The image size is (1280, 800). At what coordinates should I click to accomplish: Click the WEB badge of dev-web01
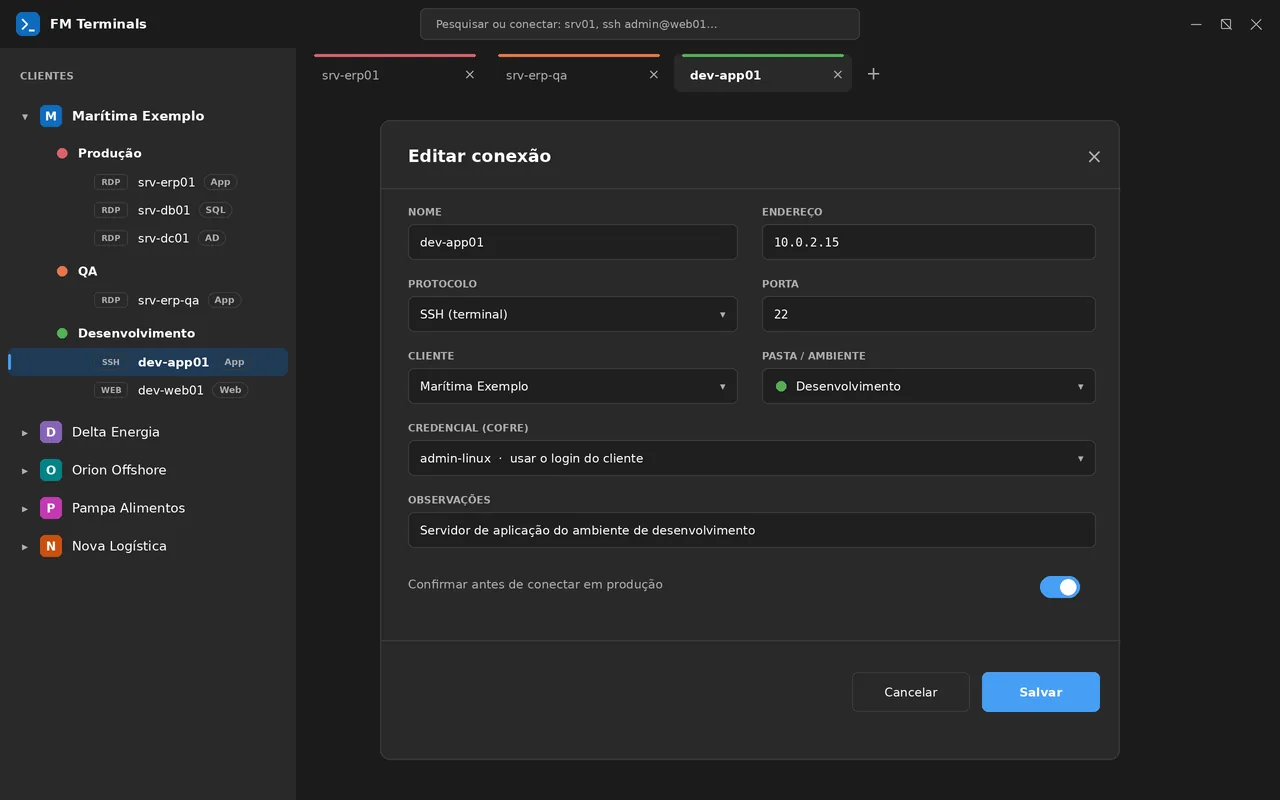tap(111, 390)
